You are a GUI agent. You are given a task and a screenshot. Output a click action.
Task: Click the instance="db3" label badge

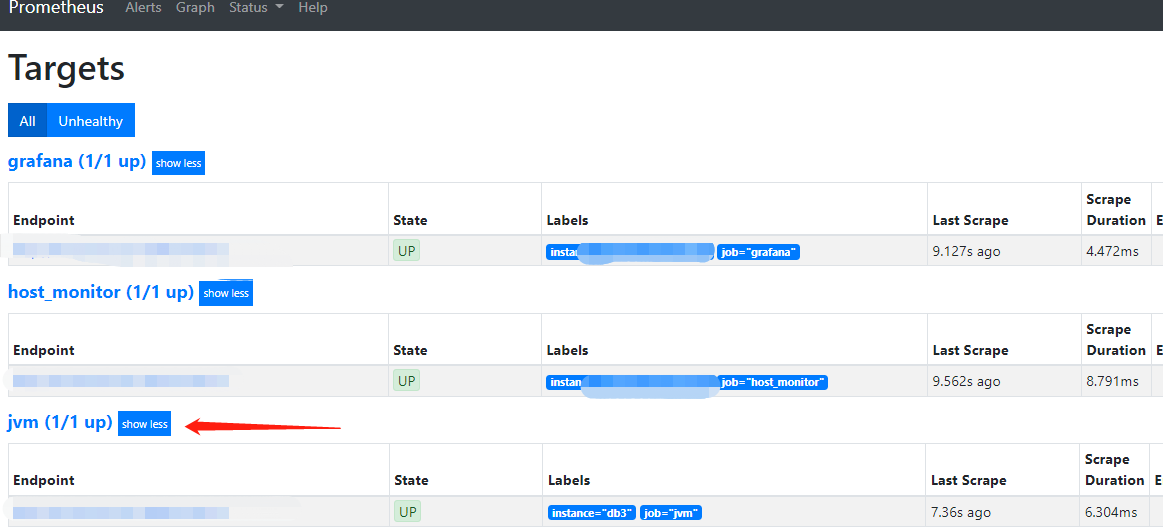pyautogui.click(x=592, y=512)
